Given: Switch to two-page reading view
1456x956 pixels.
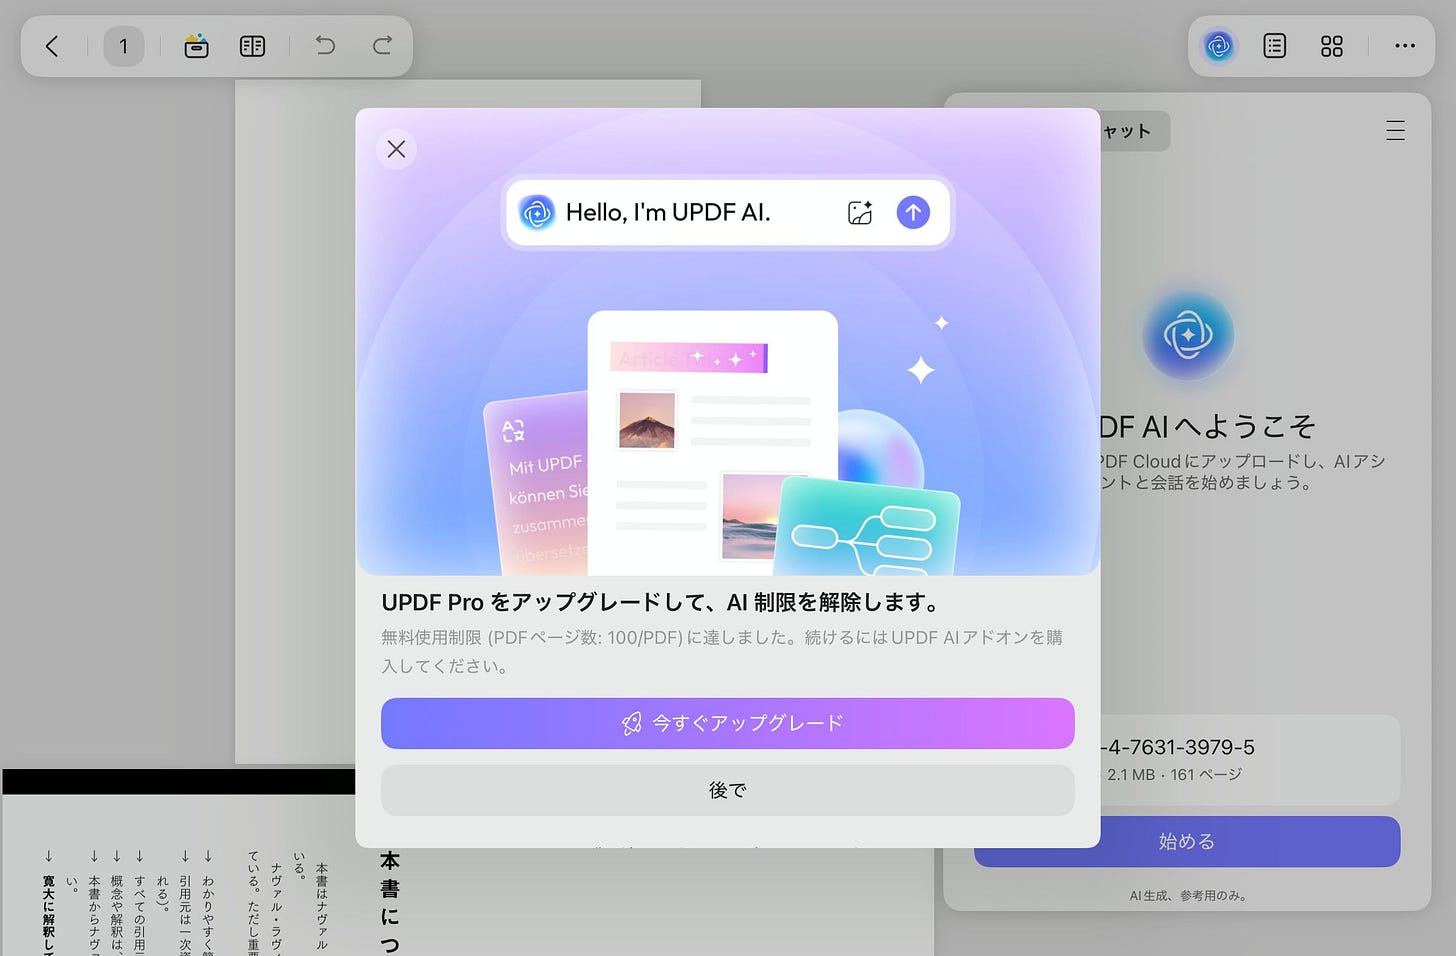Looking at the screenshot, I should tap(252, 46).
